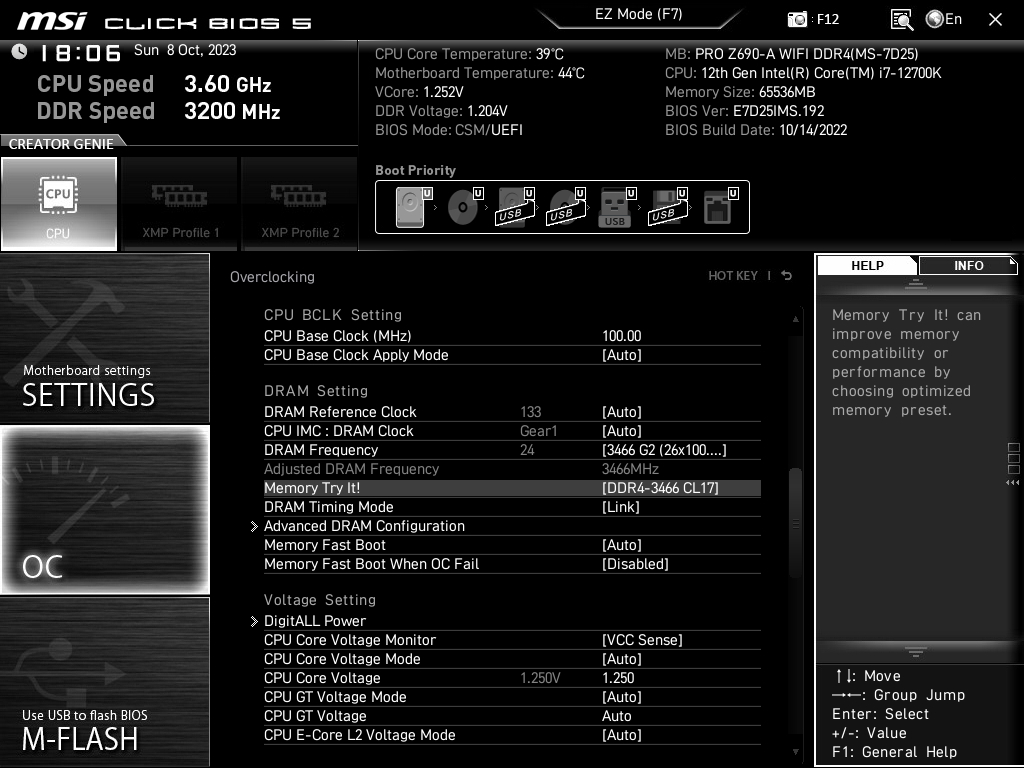Enable XMP Profile 1

(180, 204)
